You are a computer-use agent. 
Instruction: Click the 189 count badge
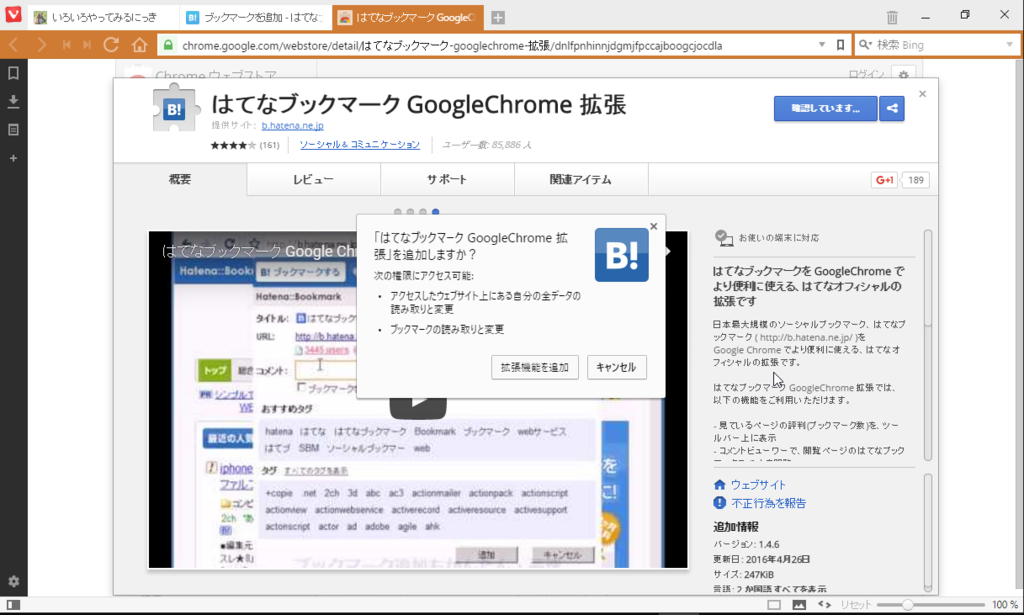pos(916,180)
